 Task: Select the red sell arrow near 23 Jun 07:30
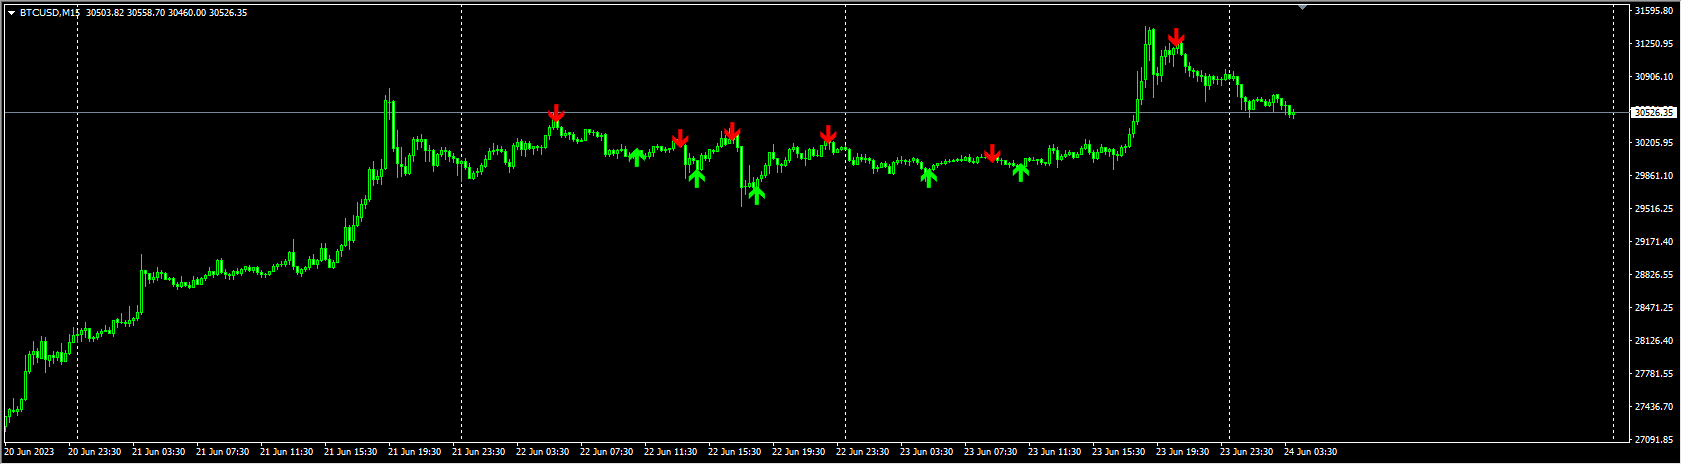(992, 153)
